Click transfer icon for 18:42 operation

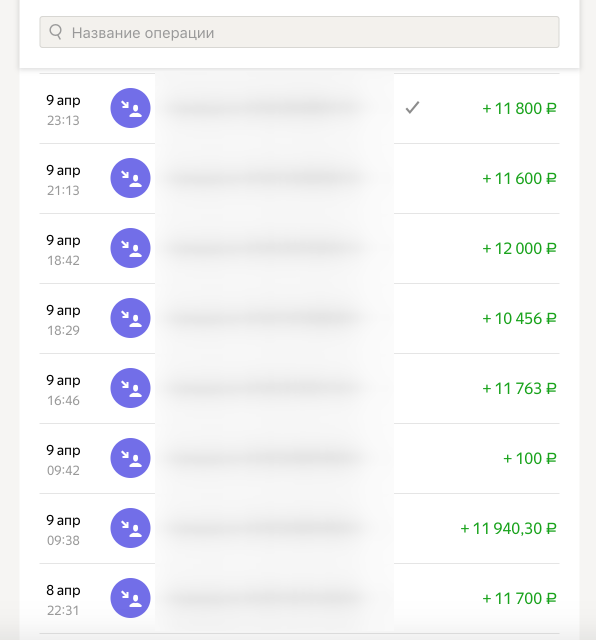pyautogui.click(x=131, y=248)
